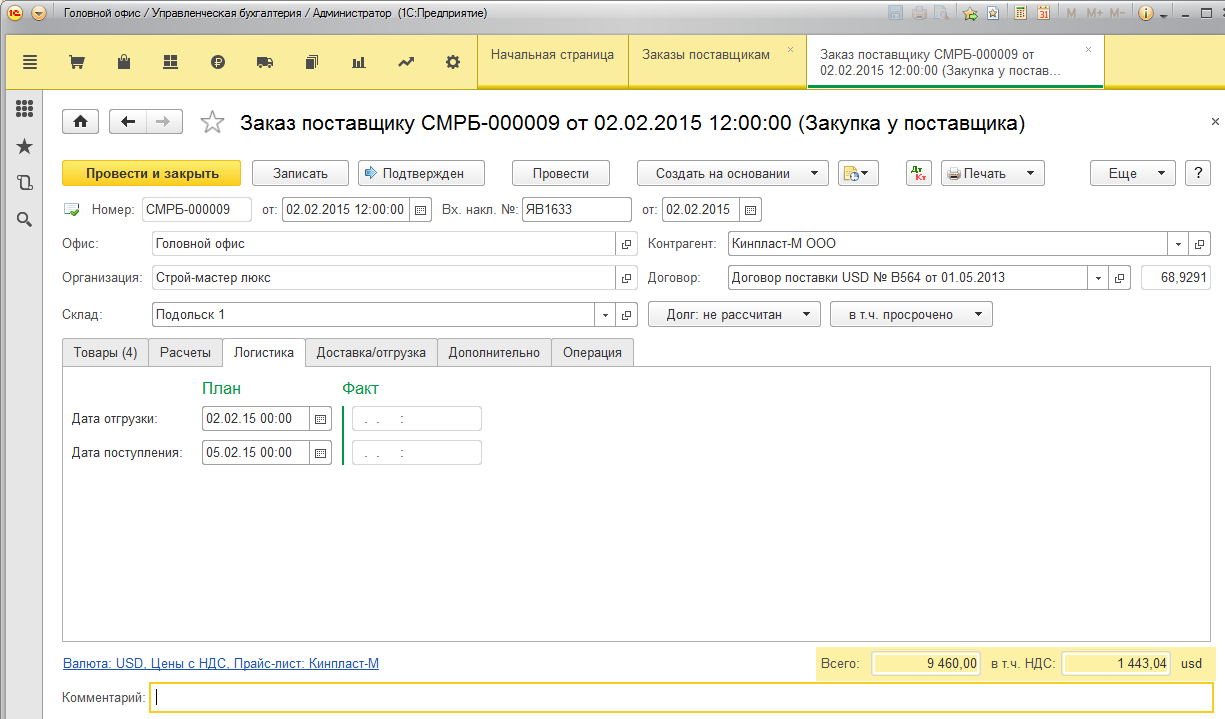Screen dimensions: 1225x719
Task: Pick planned arrival date from calendar
Action: coord(321,453)
